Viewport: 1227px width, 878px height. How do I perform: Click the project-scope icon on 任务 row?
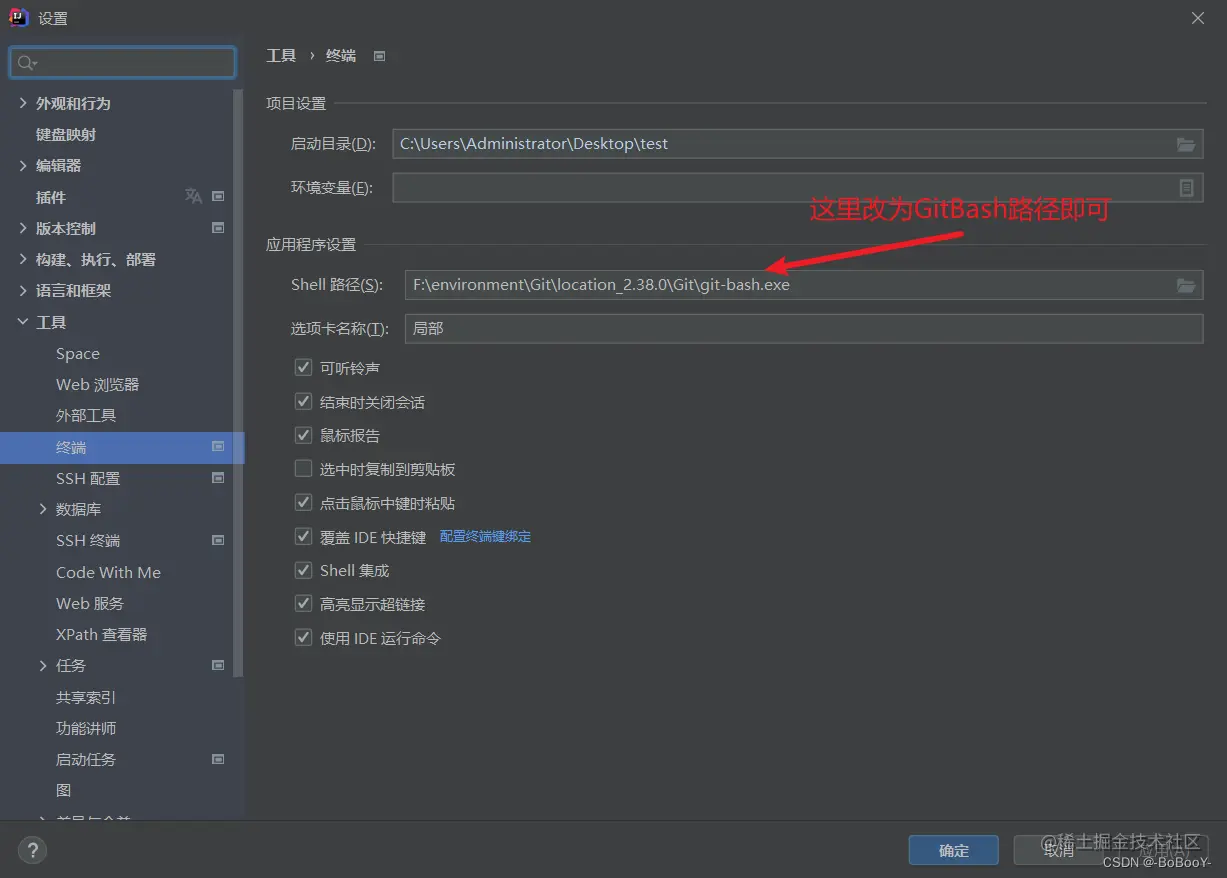point(218,665)
